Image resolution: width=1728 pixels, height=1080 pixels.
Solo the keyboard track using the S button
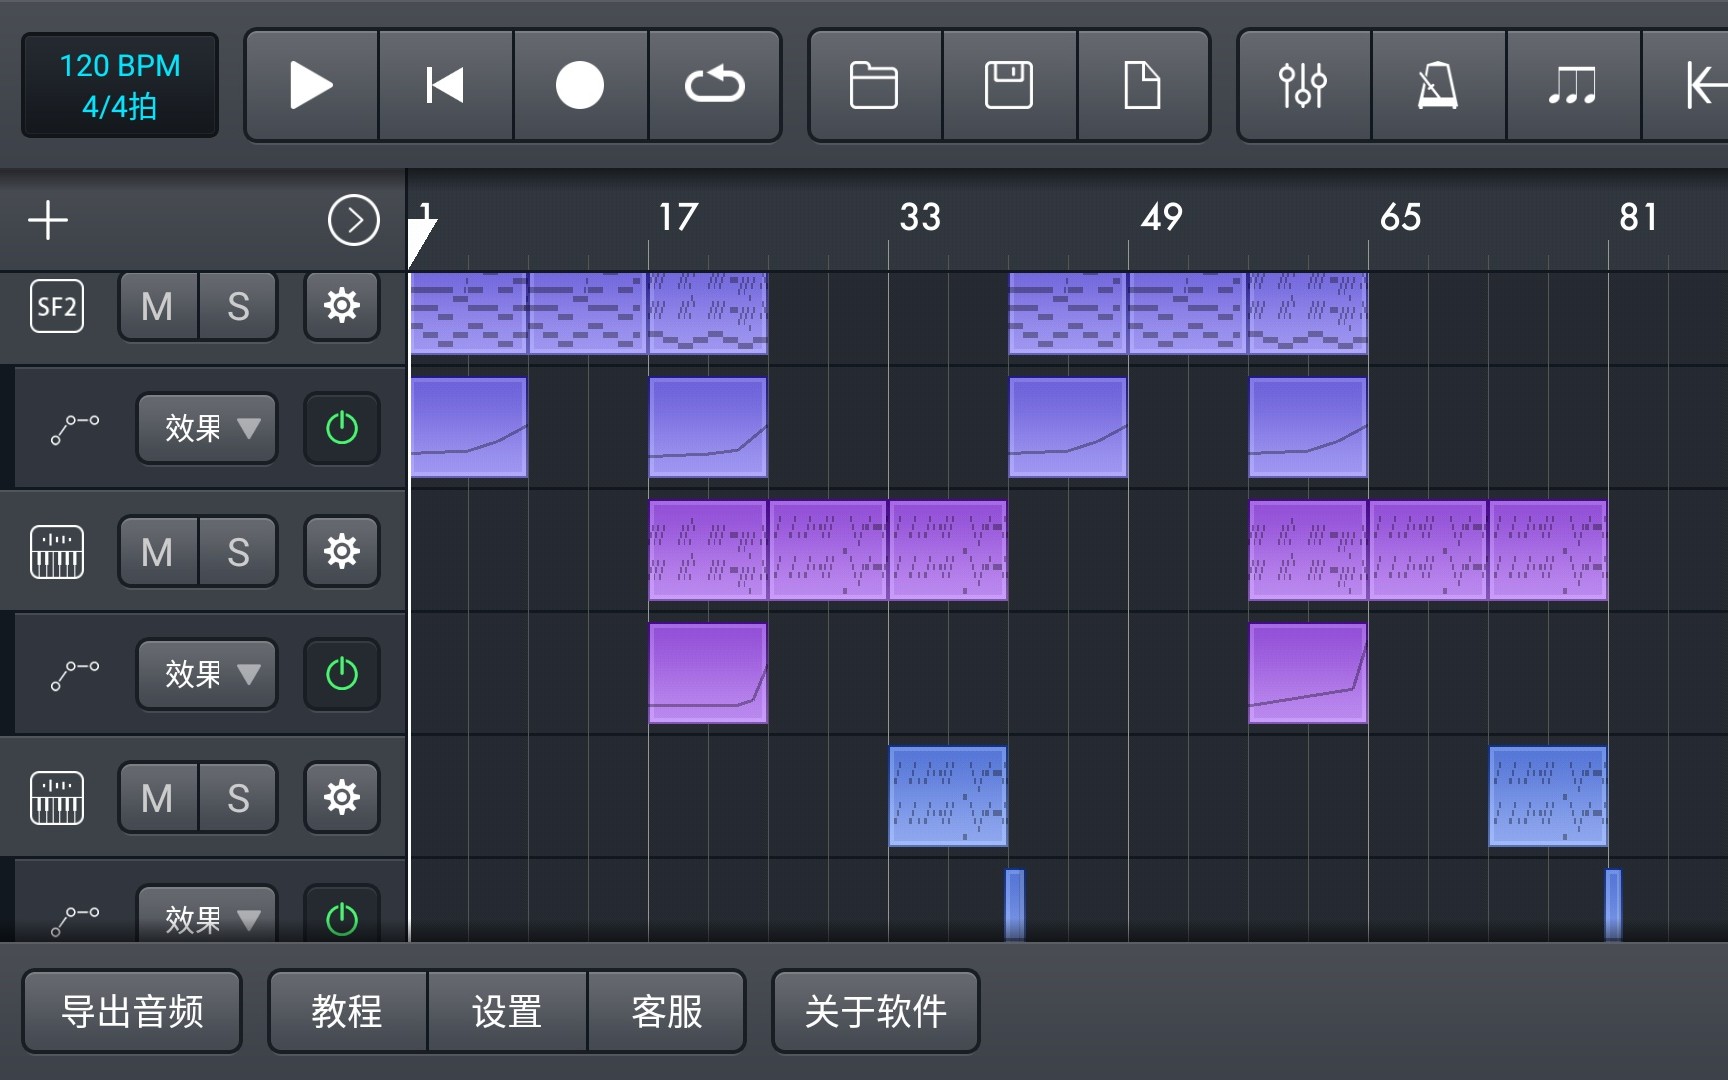click(x=238, y=551)
